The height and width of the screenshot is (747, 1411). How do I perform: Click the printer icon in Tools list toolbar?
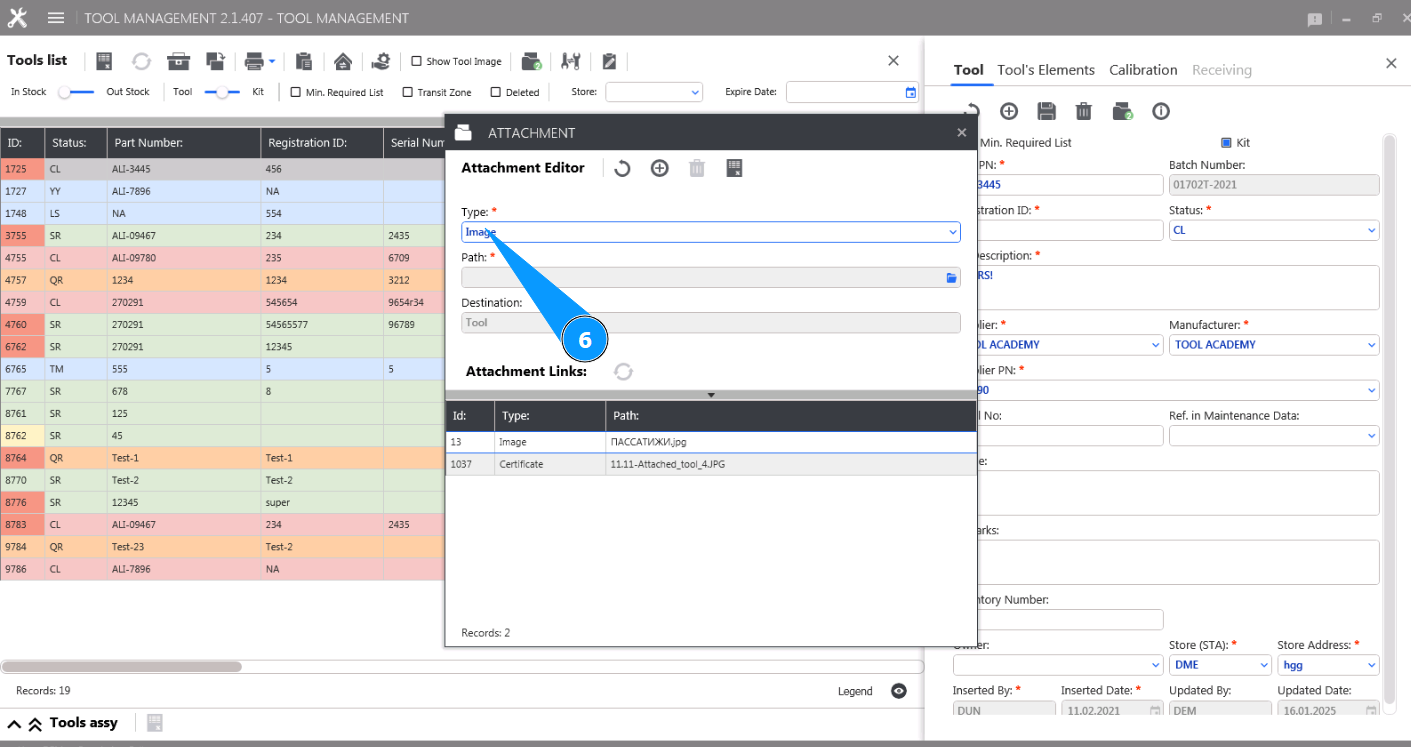[254, 61]
